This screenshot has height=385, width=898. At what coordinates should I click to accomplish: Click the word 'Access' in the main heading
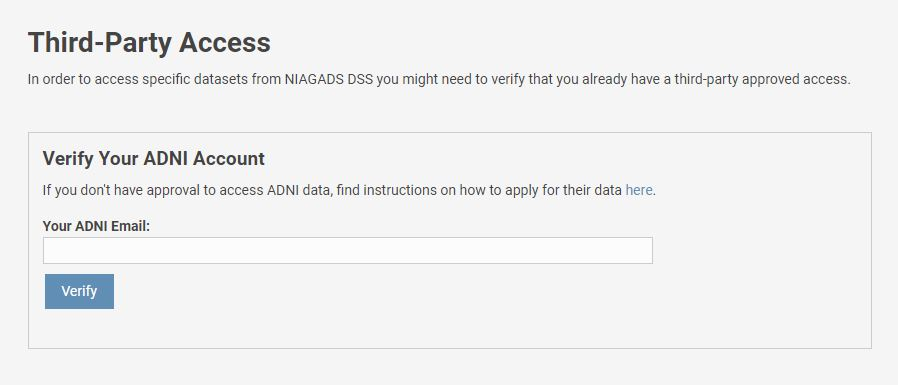click(224, 42)
